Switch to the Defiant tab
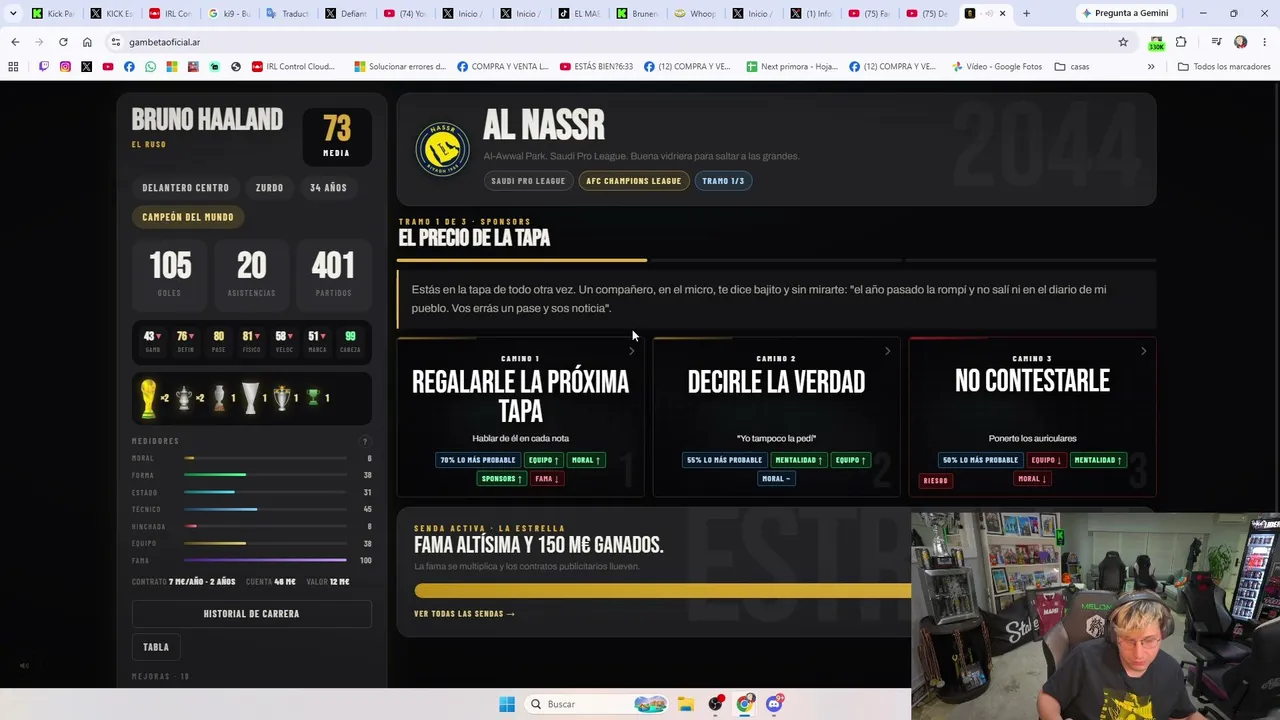This screenshot has width=1280, height=720. coord(346,13)
